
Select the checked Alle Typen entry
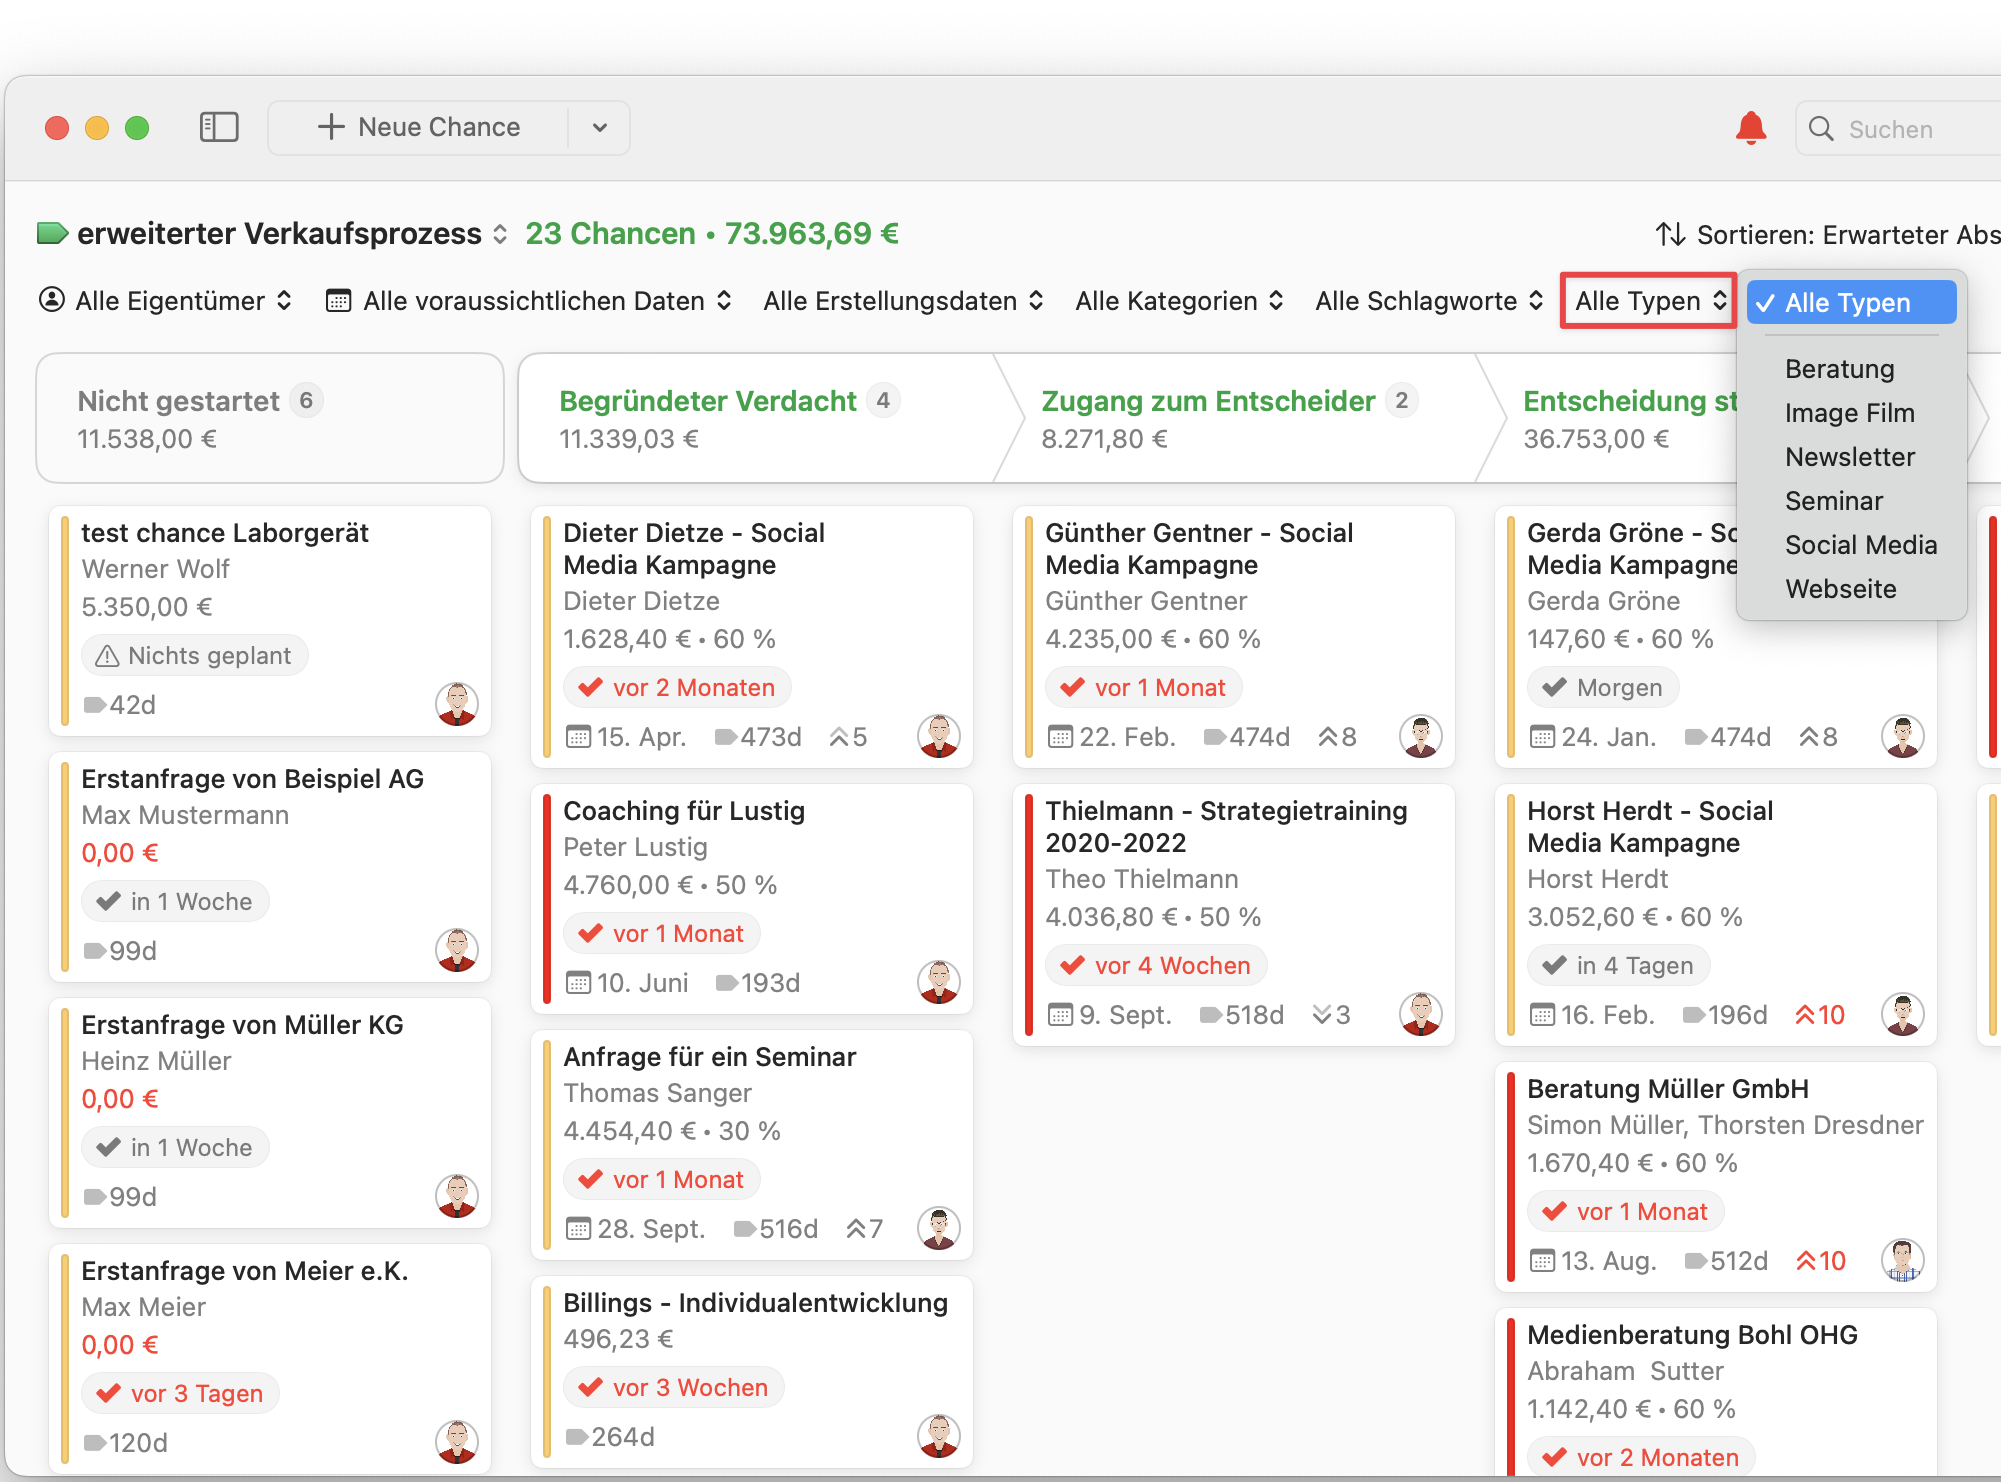[x=1850, y=302]
